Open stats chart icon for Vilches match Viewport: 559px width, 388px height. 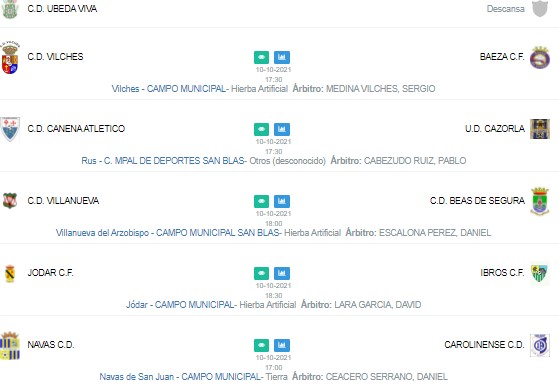click(282, 57)
